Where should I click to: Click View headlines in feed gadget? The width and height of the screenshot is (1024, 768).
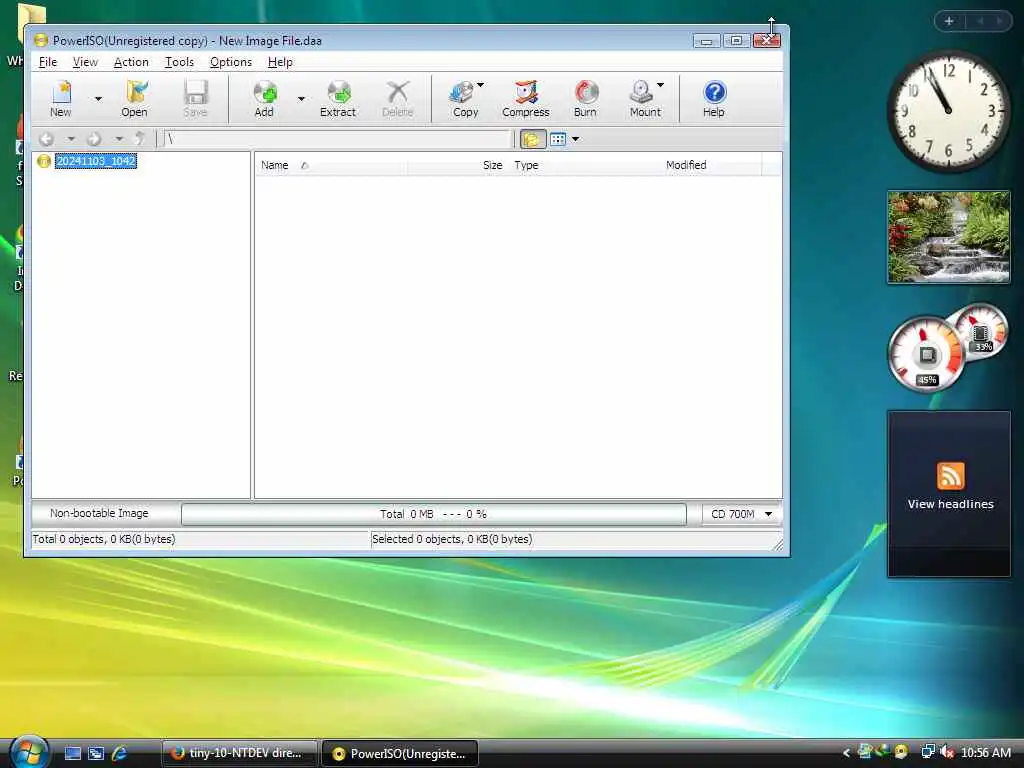pos(950,504)
